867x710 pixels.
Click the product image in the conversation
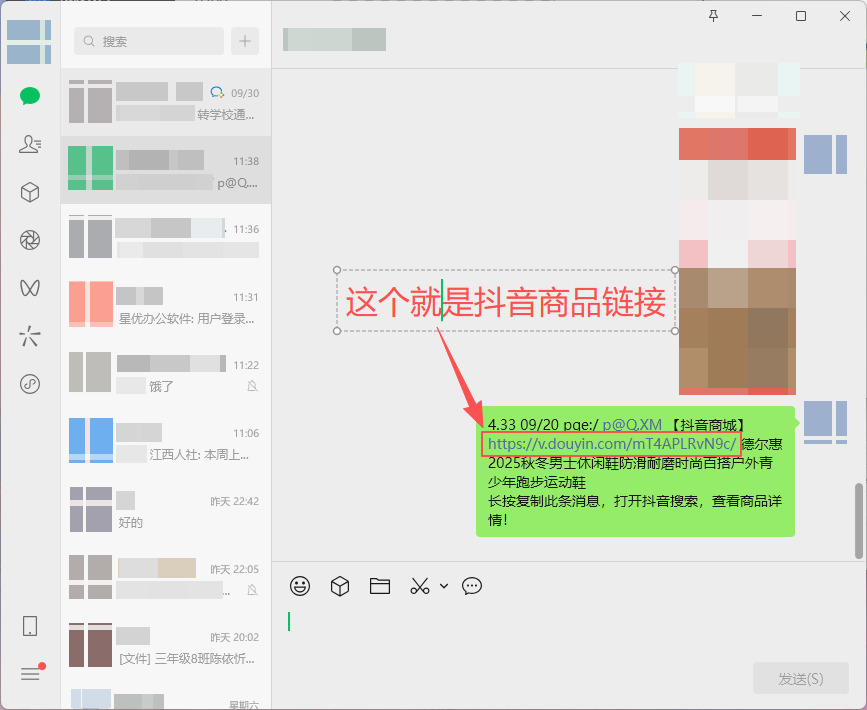737,261
